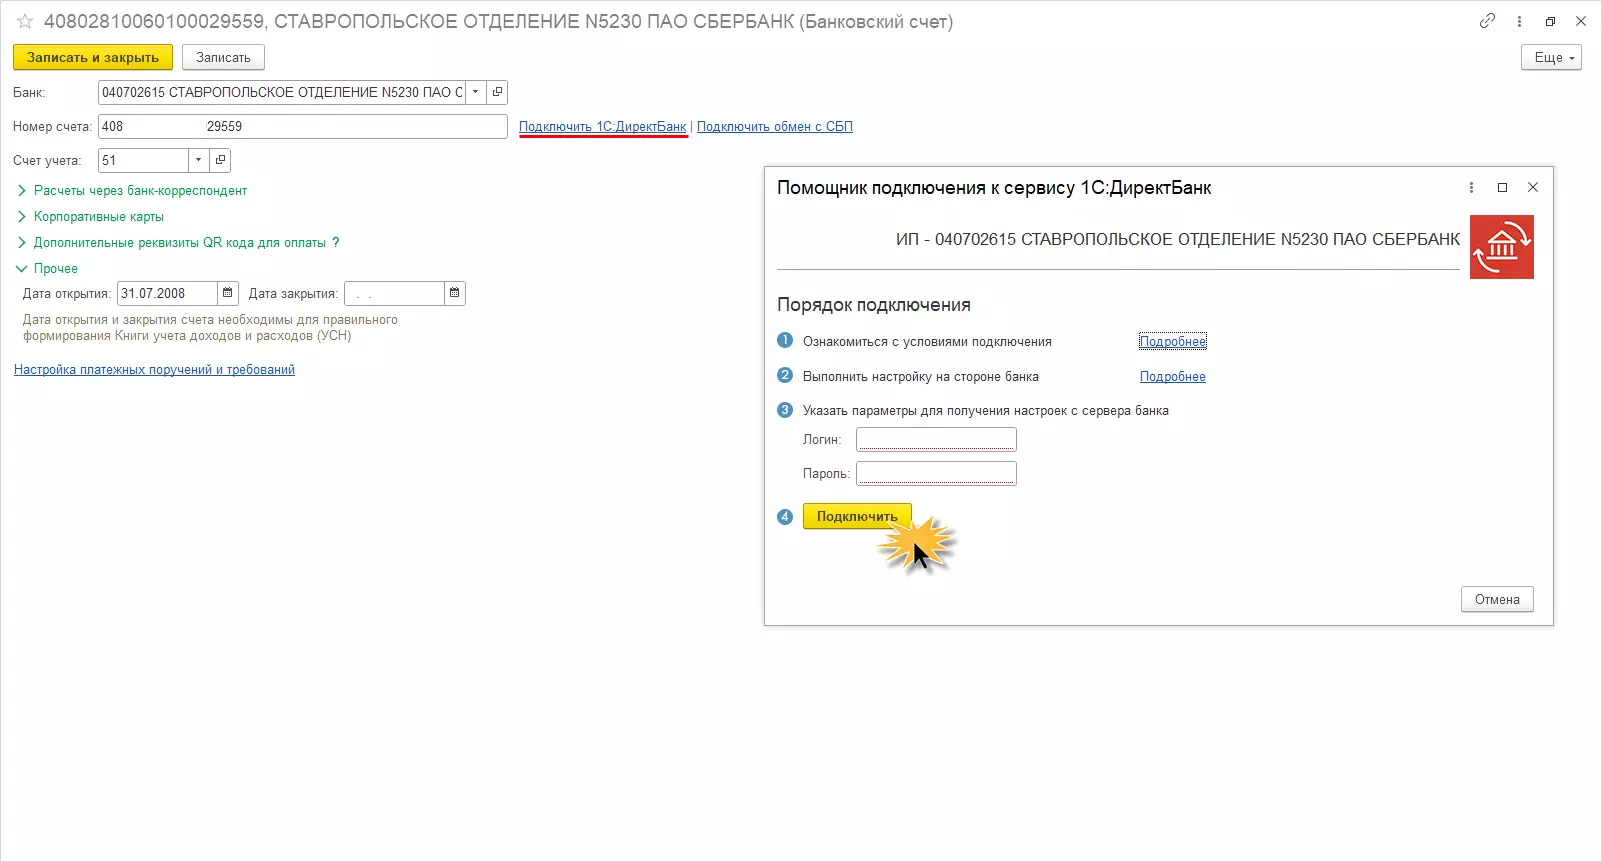Click the Порядок подключения heading

(874, 305)
